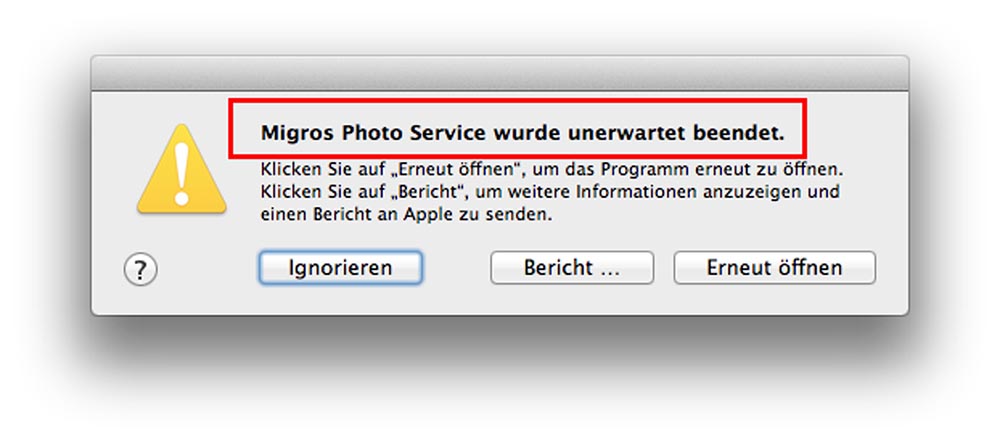Open help with the question mark button
The height and width of the screenshot is (442, 1000).
pos(140,270)
